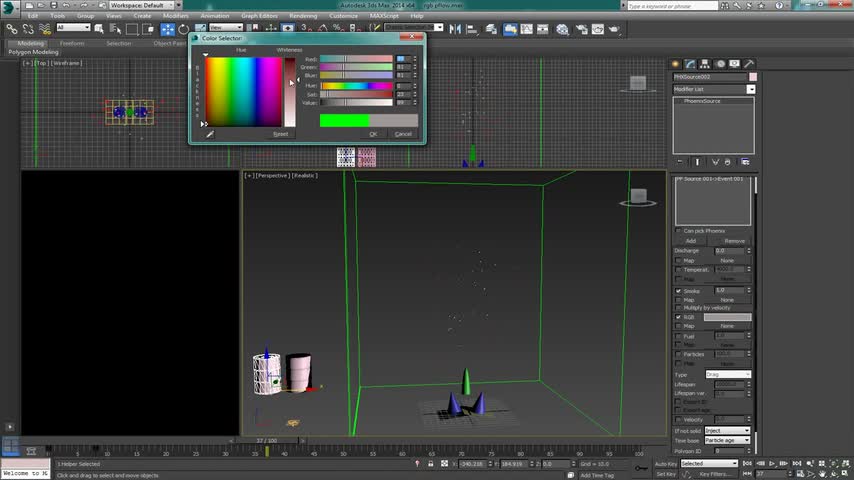Click the Rotate tool icon
854x480 pixels.
[x=182, y=29]
